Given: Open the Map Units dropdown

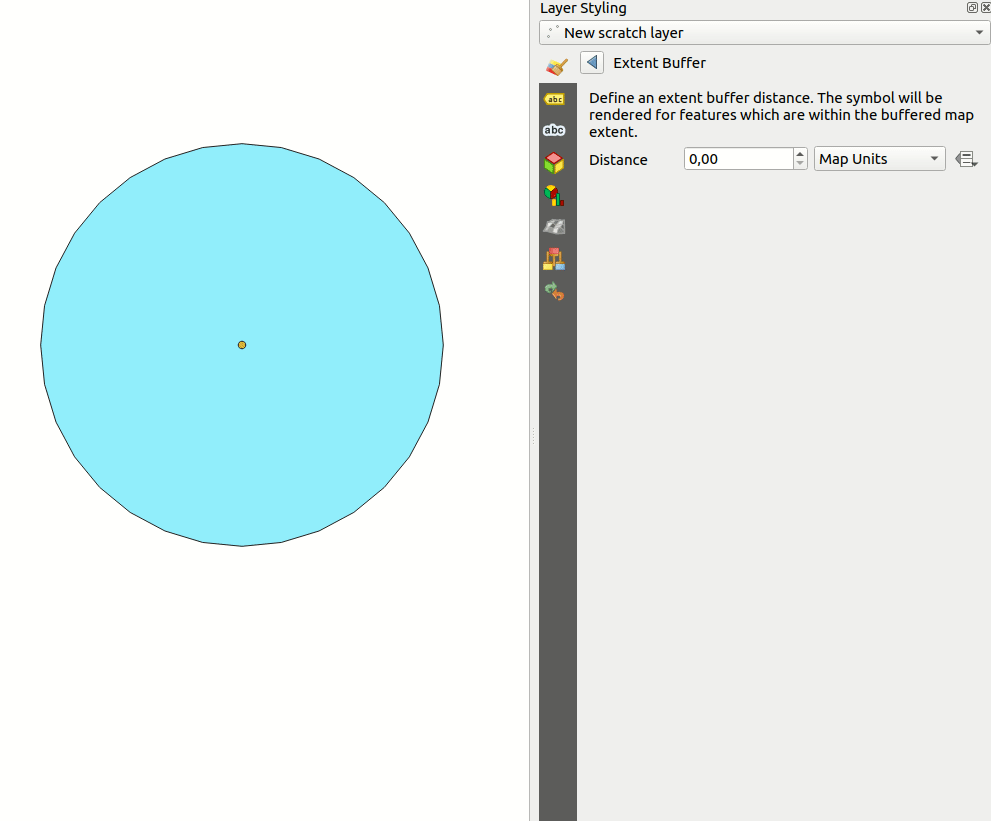Looking at the screenshot, I should click(878, 158).
